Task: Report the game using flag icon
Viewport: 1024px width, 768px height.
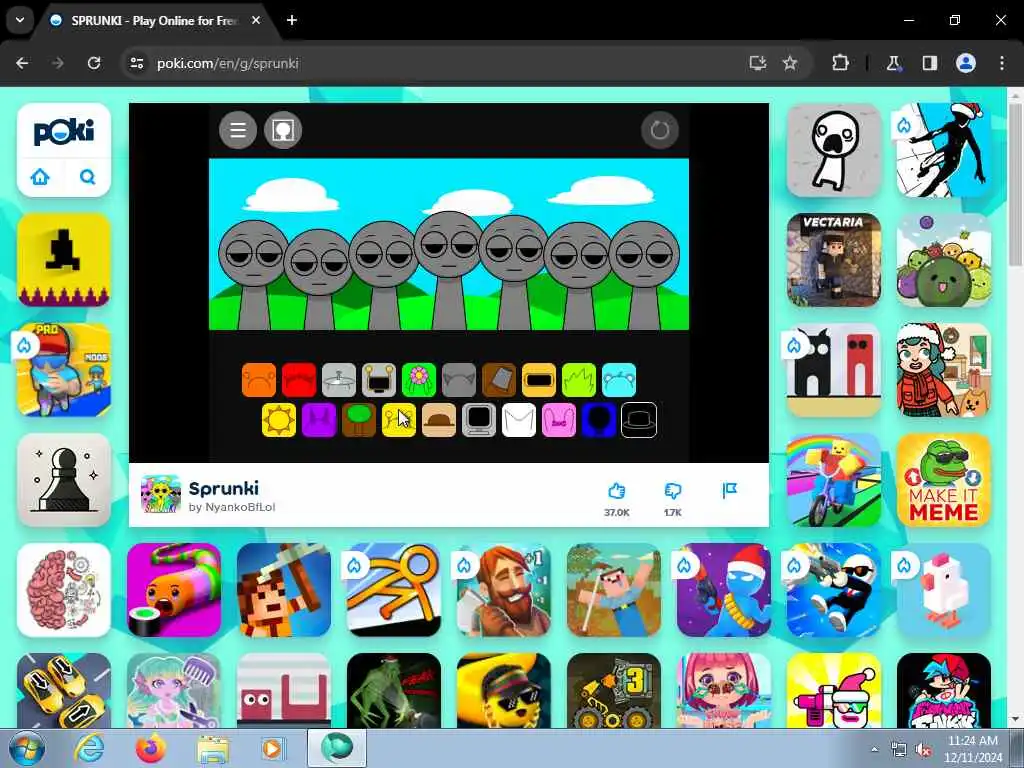Action: click(x=729, y=490)
